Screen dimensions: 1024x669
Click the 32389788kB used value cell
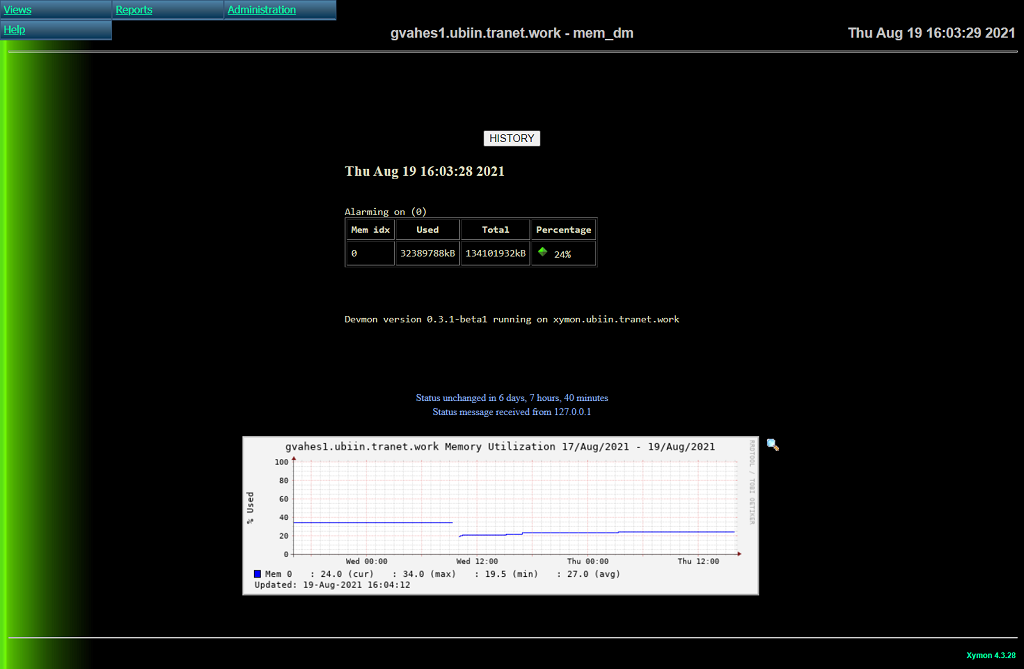click(427, 254)
